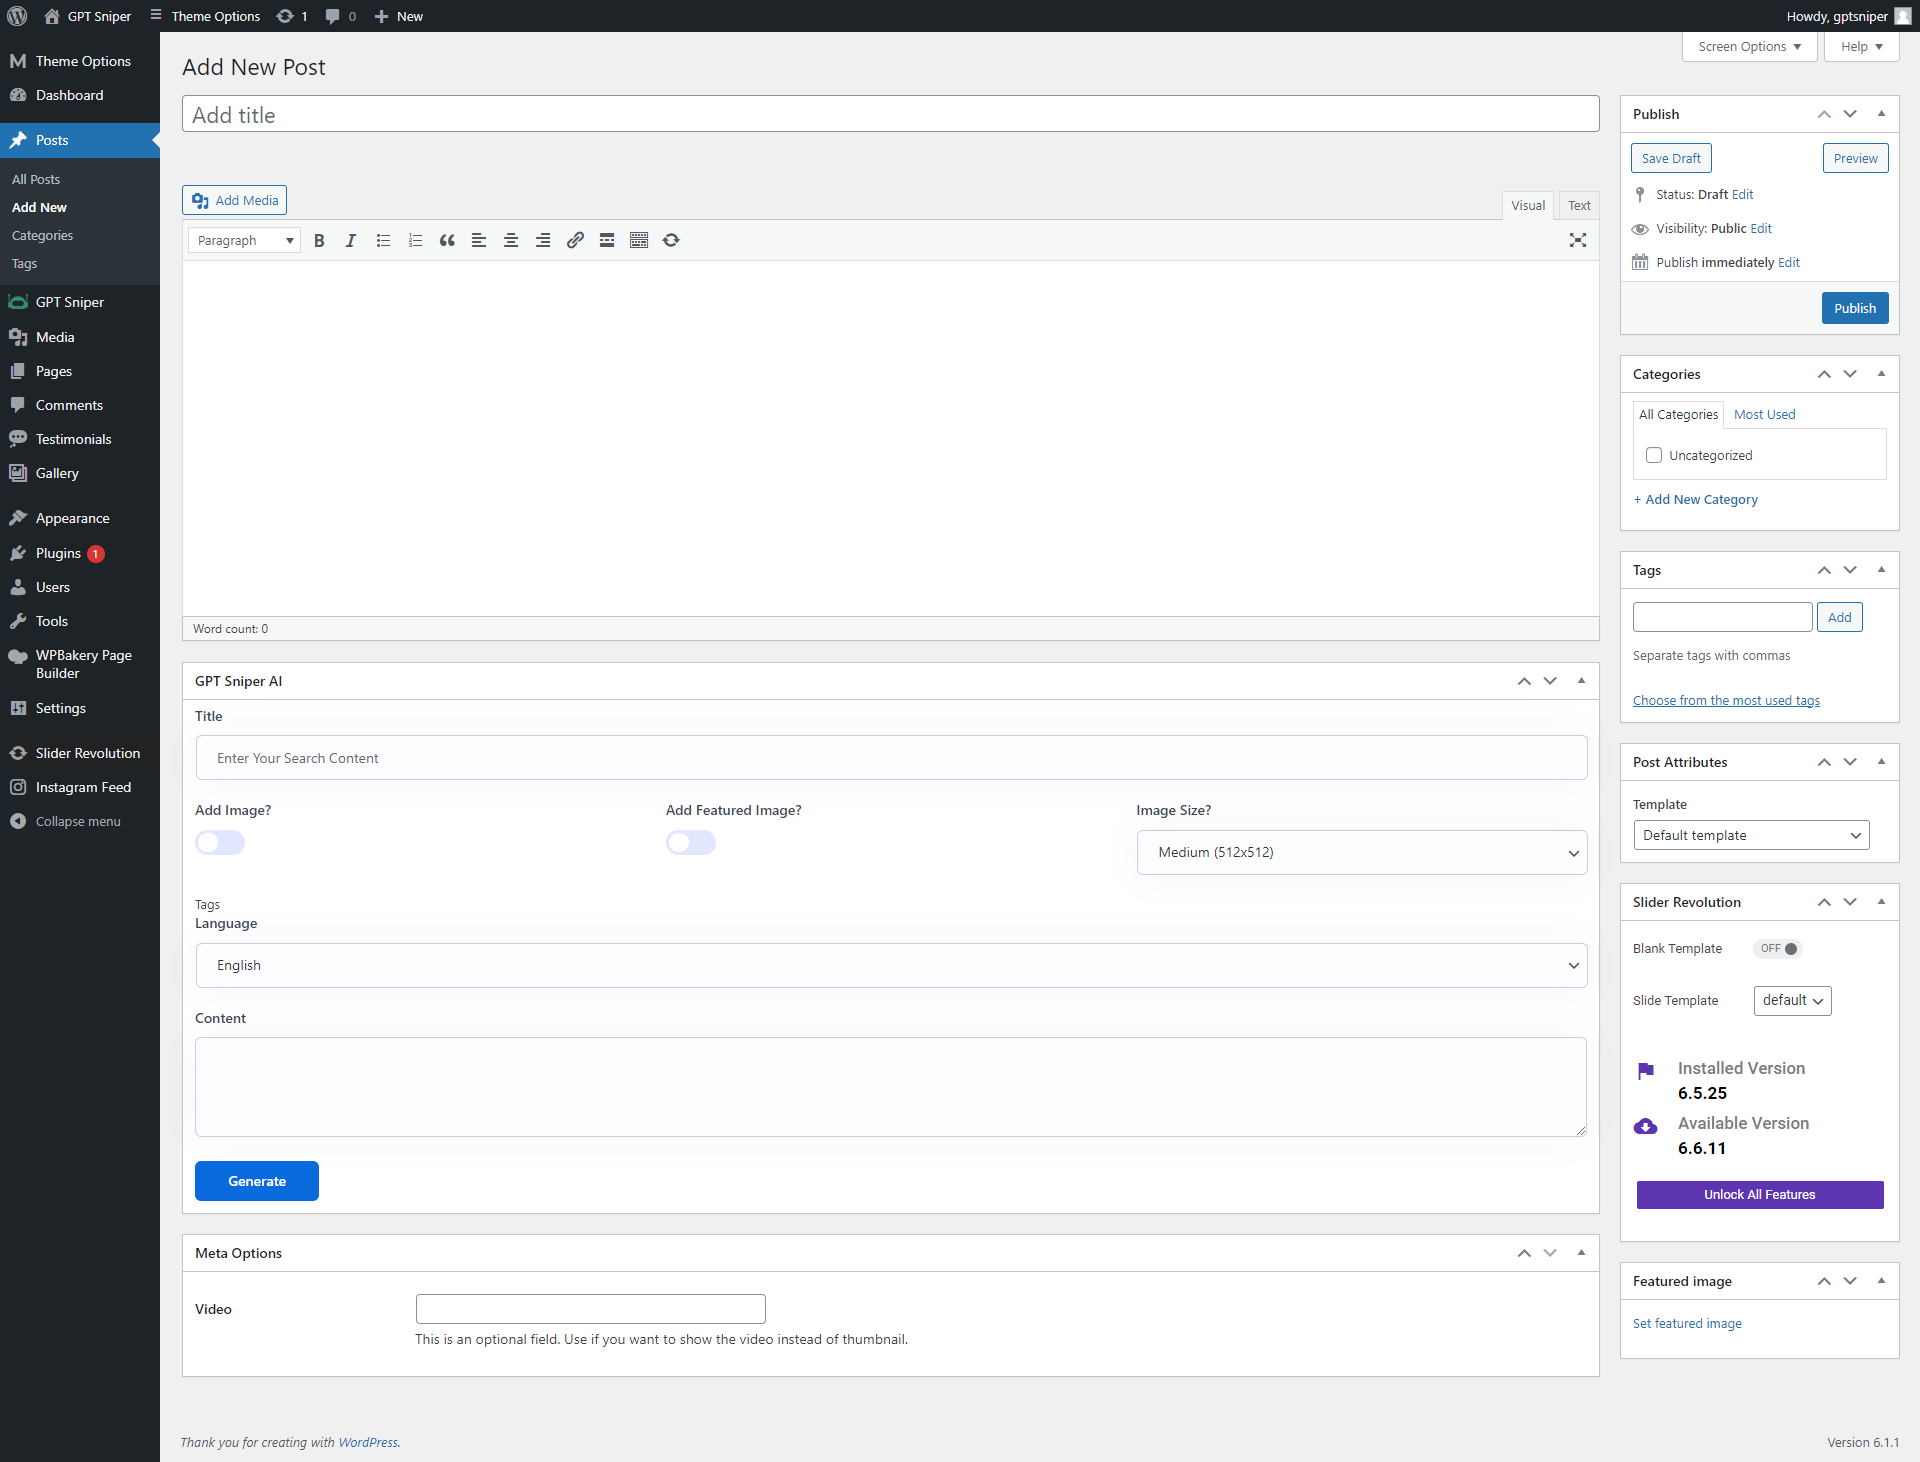The width and height of the screenshot is (1920, 1462).
Task: Open Categories submenu item under Posts
Action: pyautogui.click(x=42, y=235)
